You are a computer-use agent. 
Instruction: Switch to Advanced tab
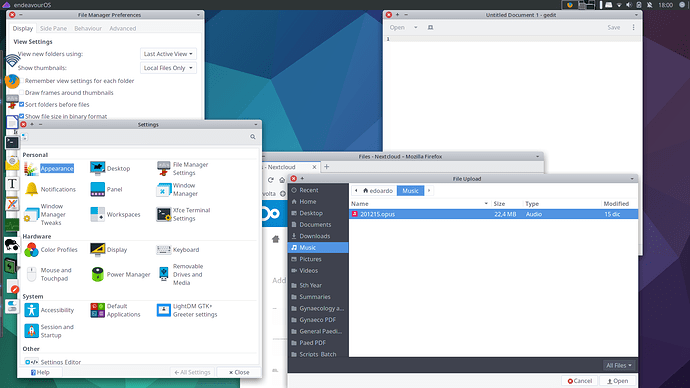122,28
